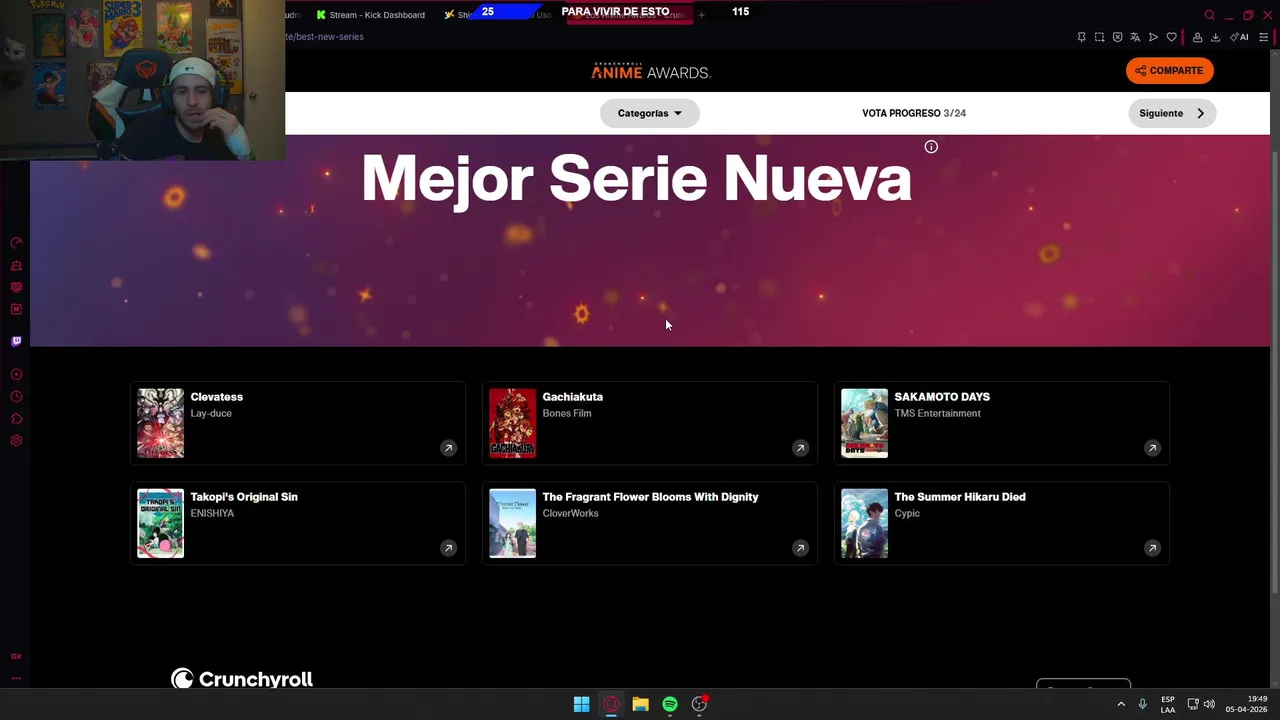Image resolution: width=1280 pixels, height=720 pixels.
Task: Select the Gachiakuta poster thumbnail
Action: click(513, 423)
